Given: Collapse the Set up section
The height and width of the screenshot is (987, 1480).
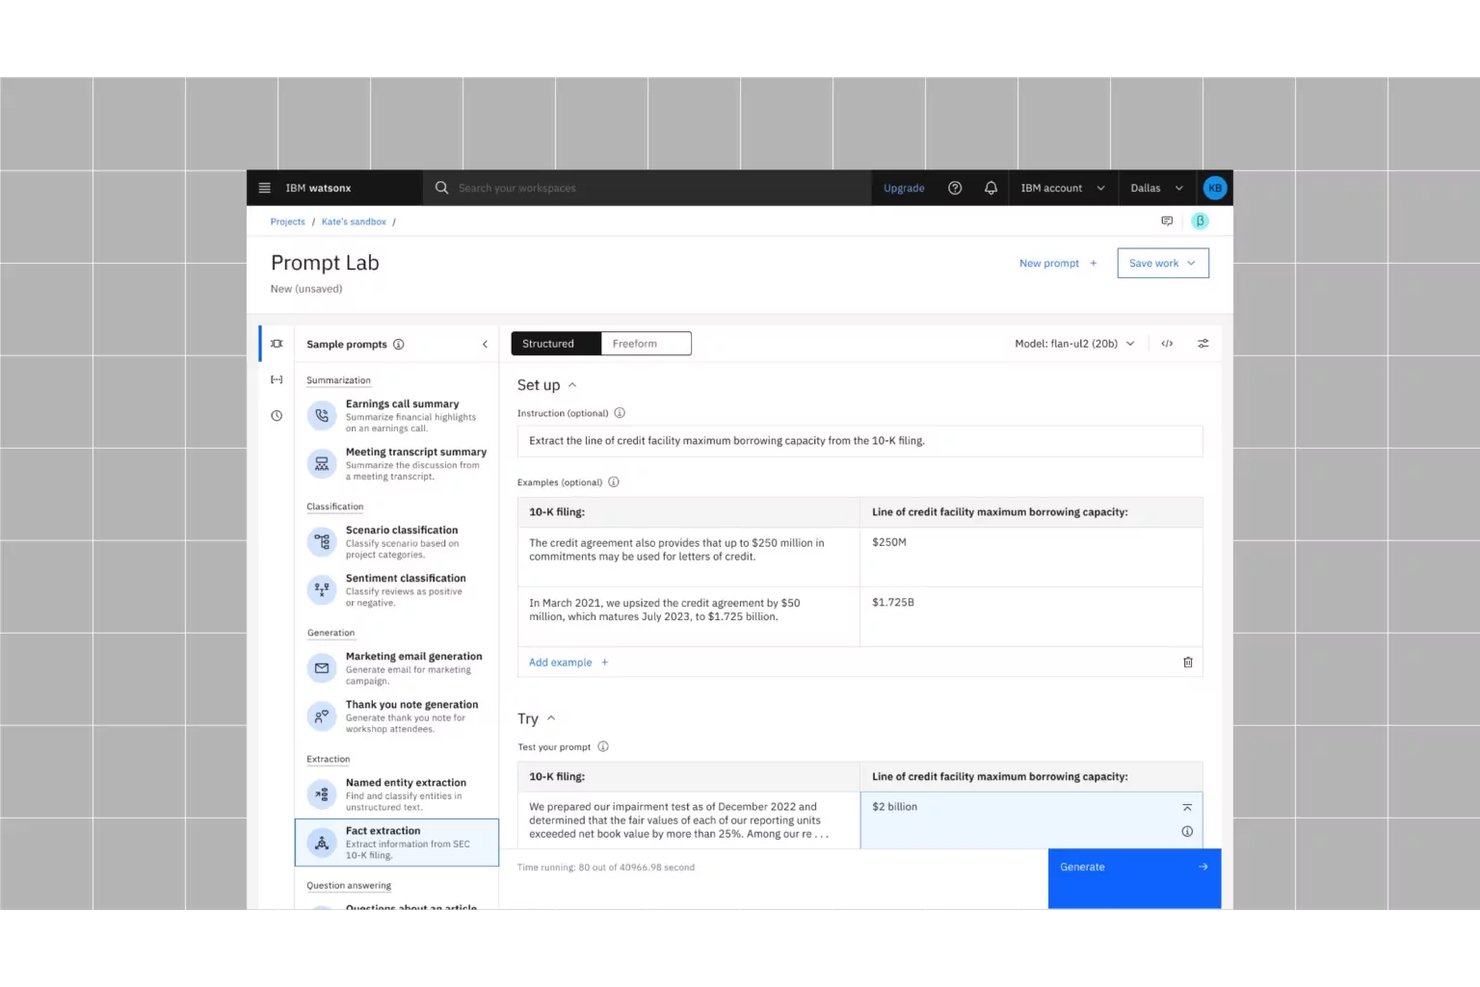Looking at the screenshot, I should tap(572, 385).
